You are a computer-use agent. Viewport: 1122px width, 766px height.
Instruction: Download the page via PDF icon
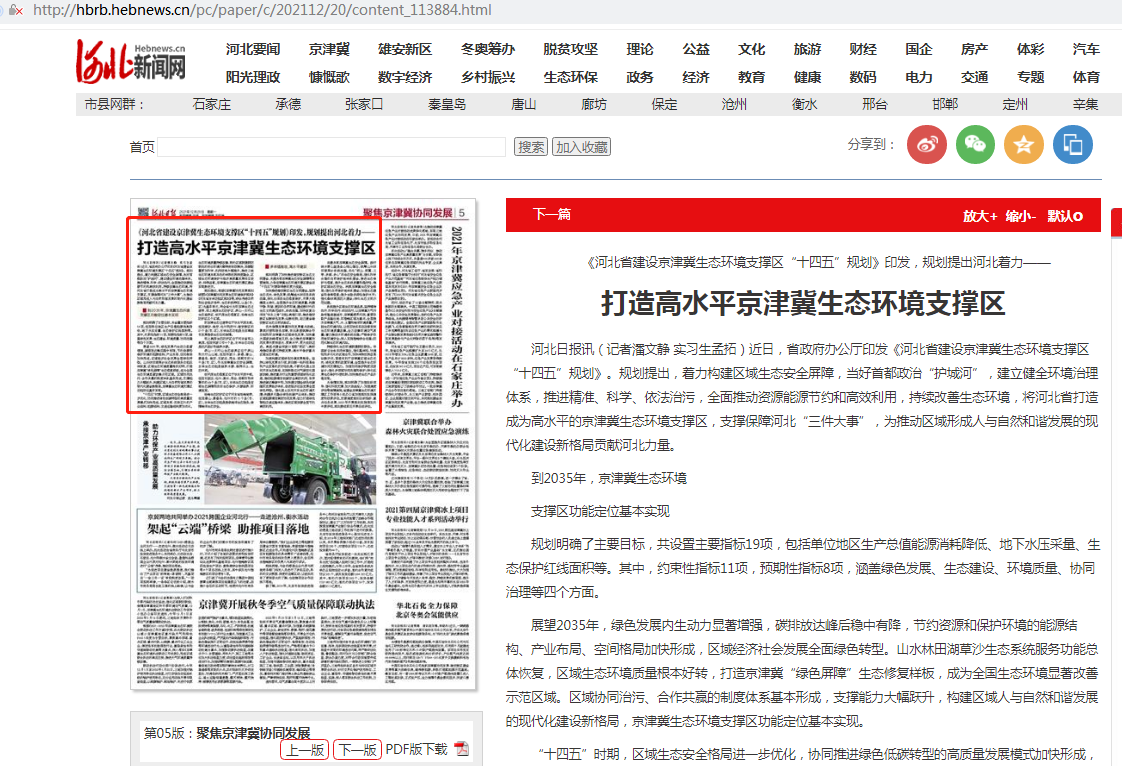[461, 750]
